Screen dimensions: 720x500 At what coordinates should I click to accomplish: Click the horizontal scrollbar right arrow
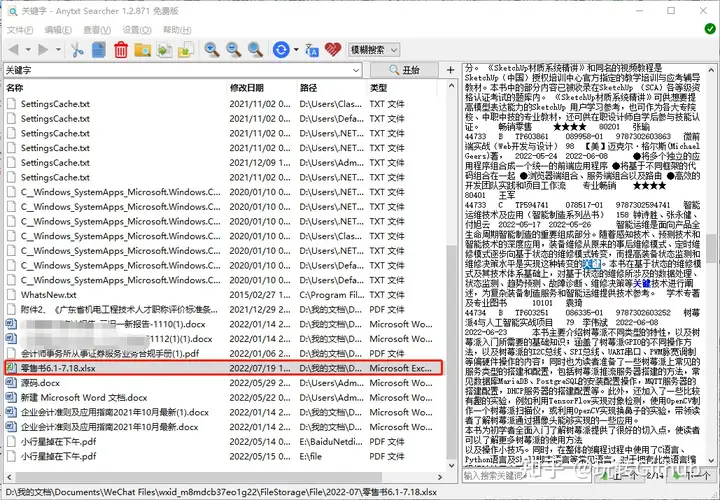click(440, 477)
